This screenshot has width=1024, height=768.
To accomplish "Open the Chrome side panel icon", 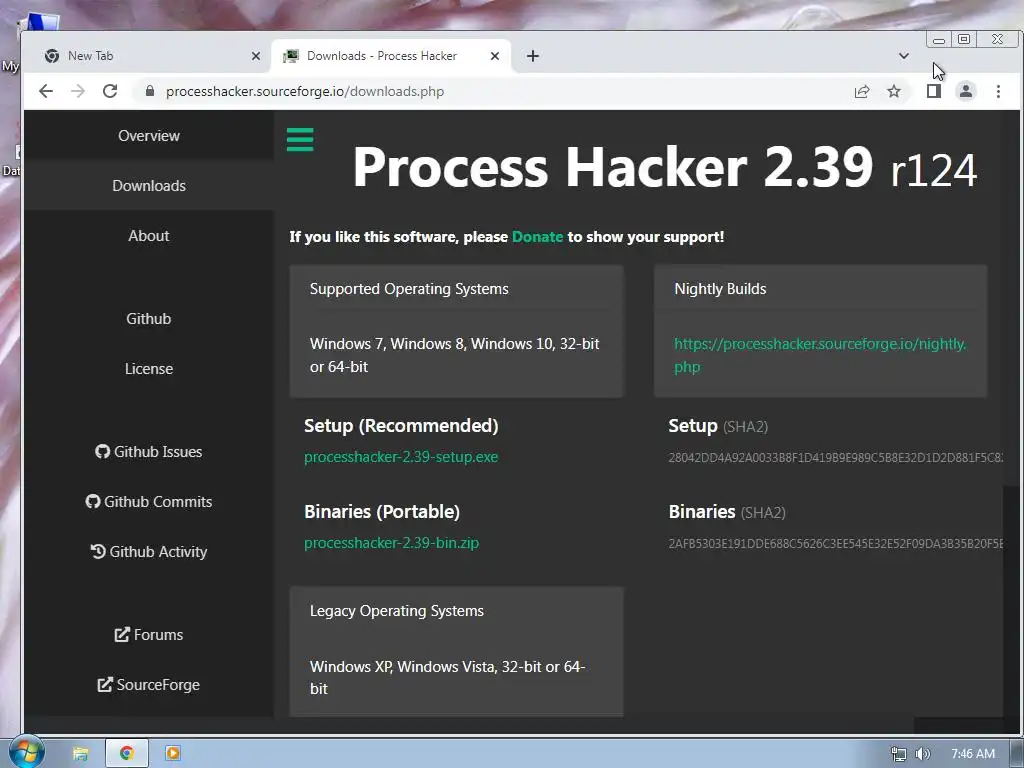I will (x=934, y=91).
